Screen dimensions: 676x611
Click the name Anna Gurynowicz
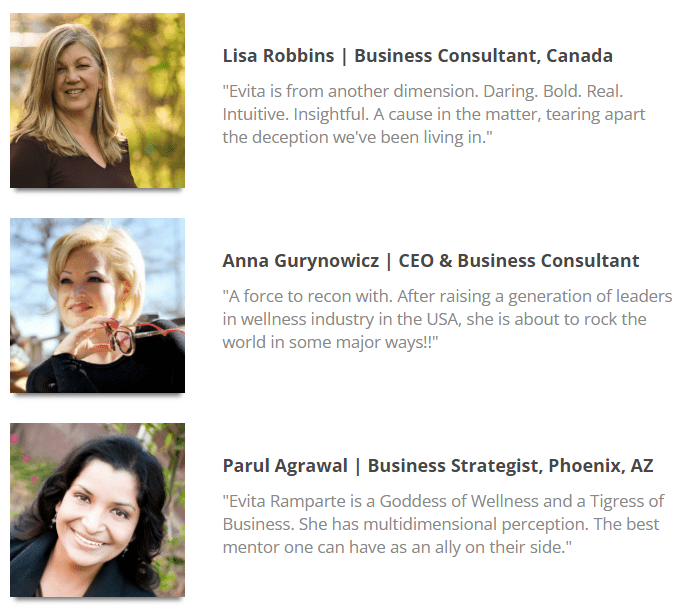tap(300, 261)
